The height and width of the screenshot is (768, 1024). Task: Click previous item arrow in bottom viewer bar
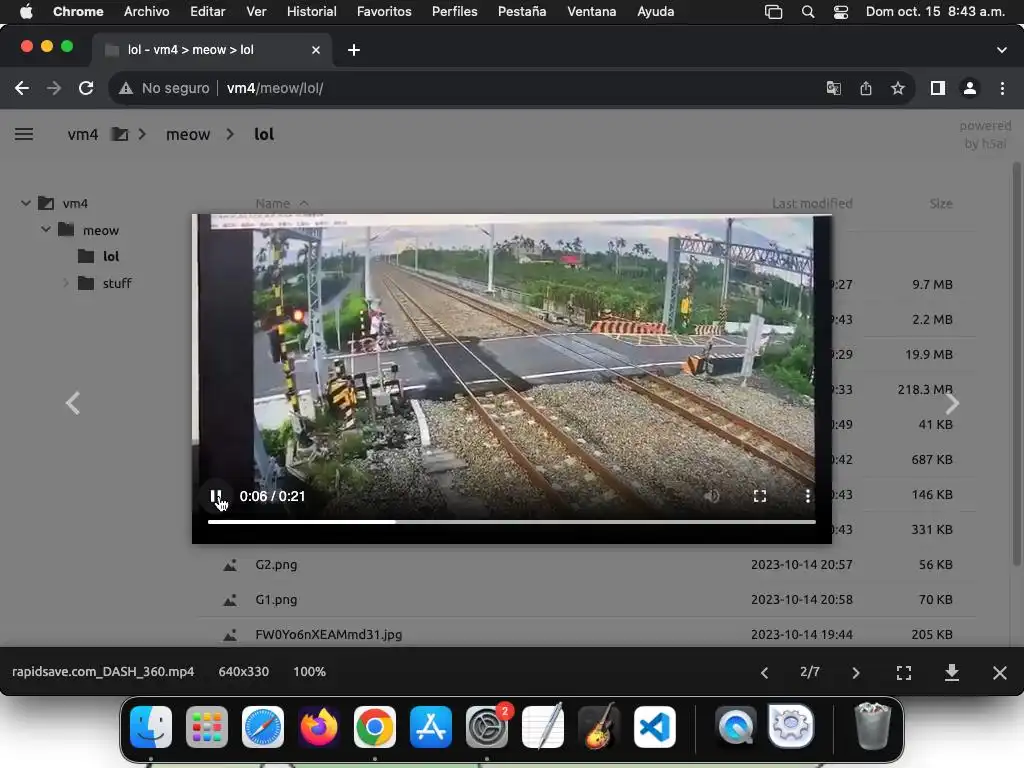pos(765,673)
